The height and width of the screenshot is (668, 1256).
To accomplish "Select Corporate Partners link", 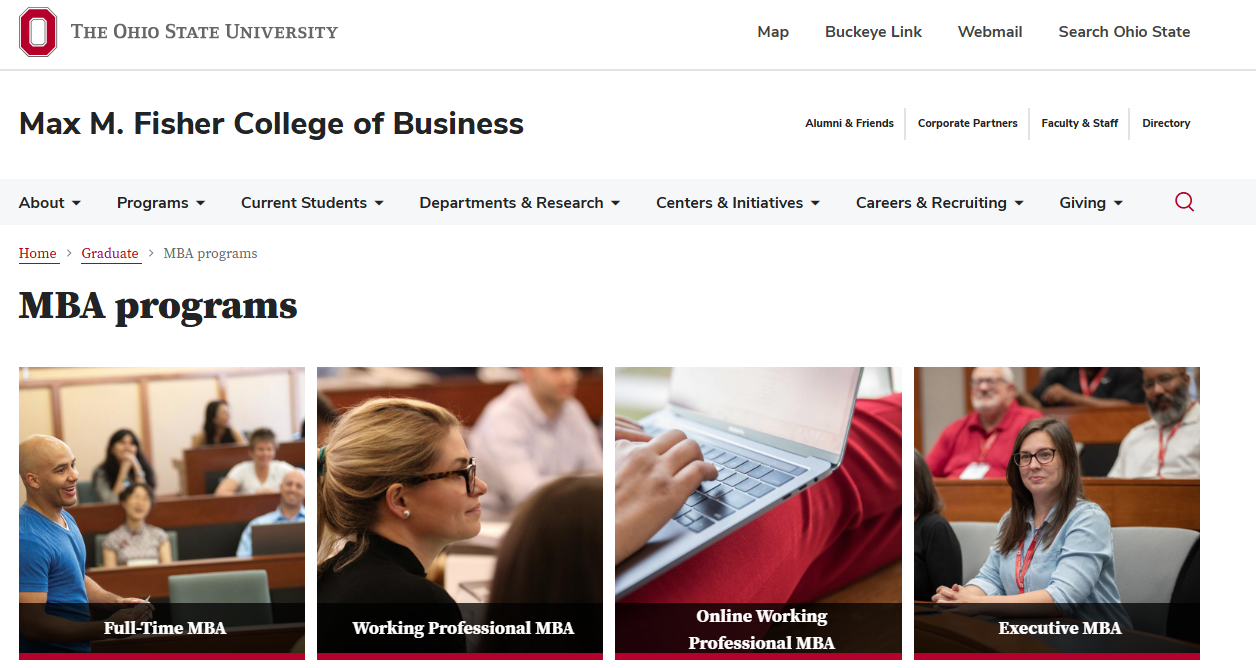I will pos(967,124).
